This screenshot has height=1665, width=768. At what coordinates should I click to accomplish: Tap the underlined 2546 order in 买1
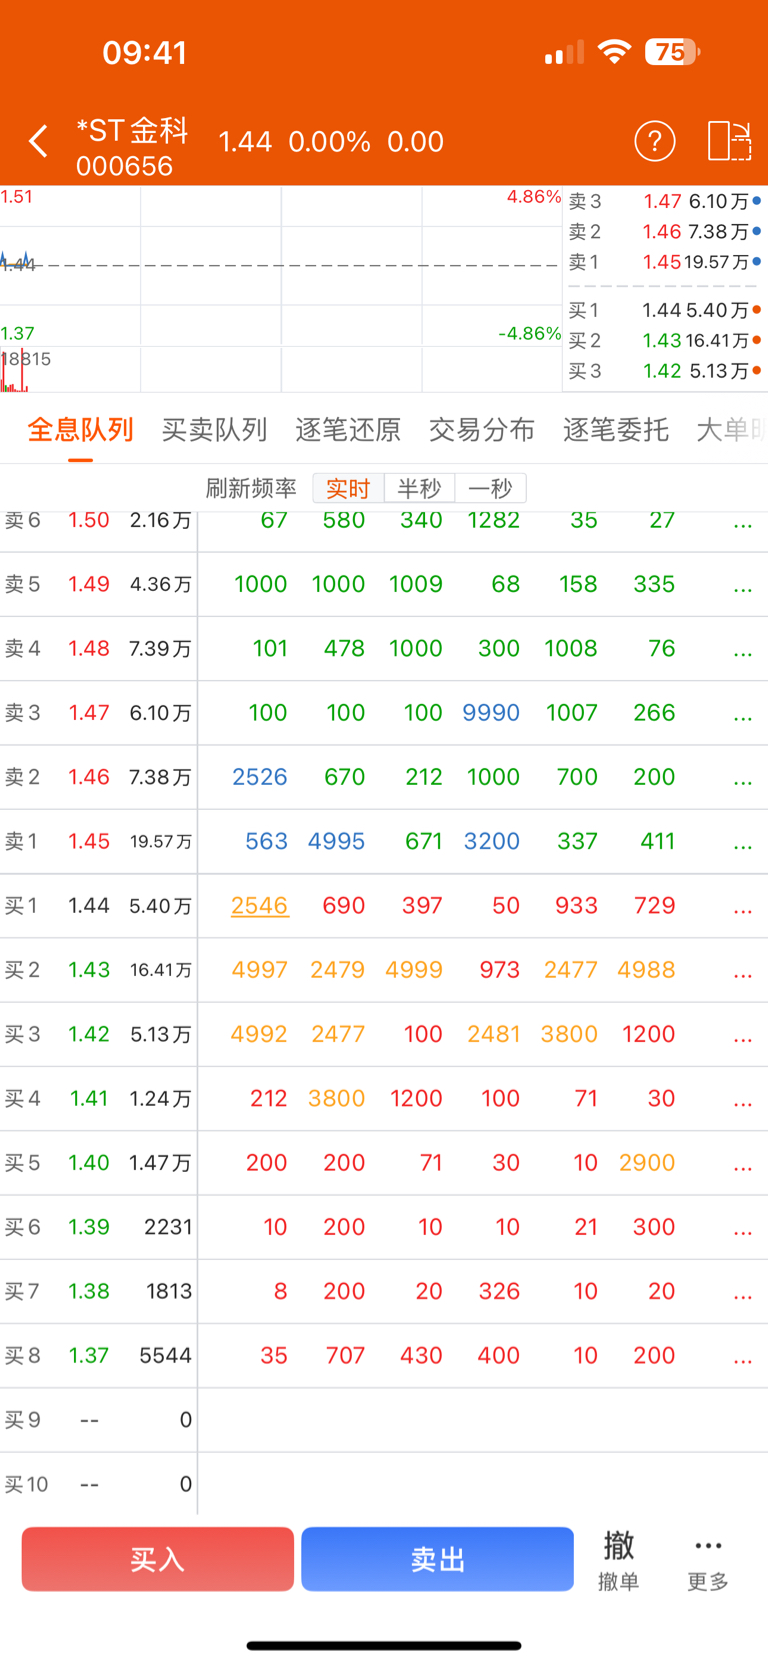point(260,905)
